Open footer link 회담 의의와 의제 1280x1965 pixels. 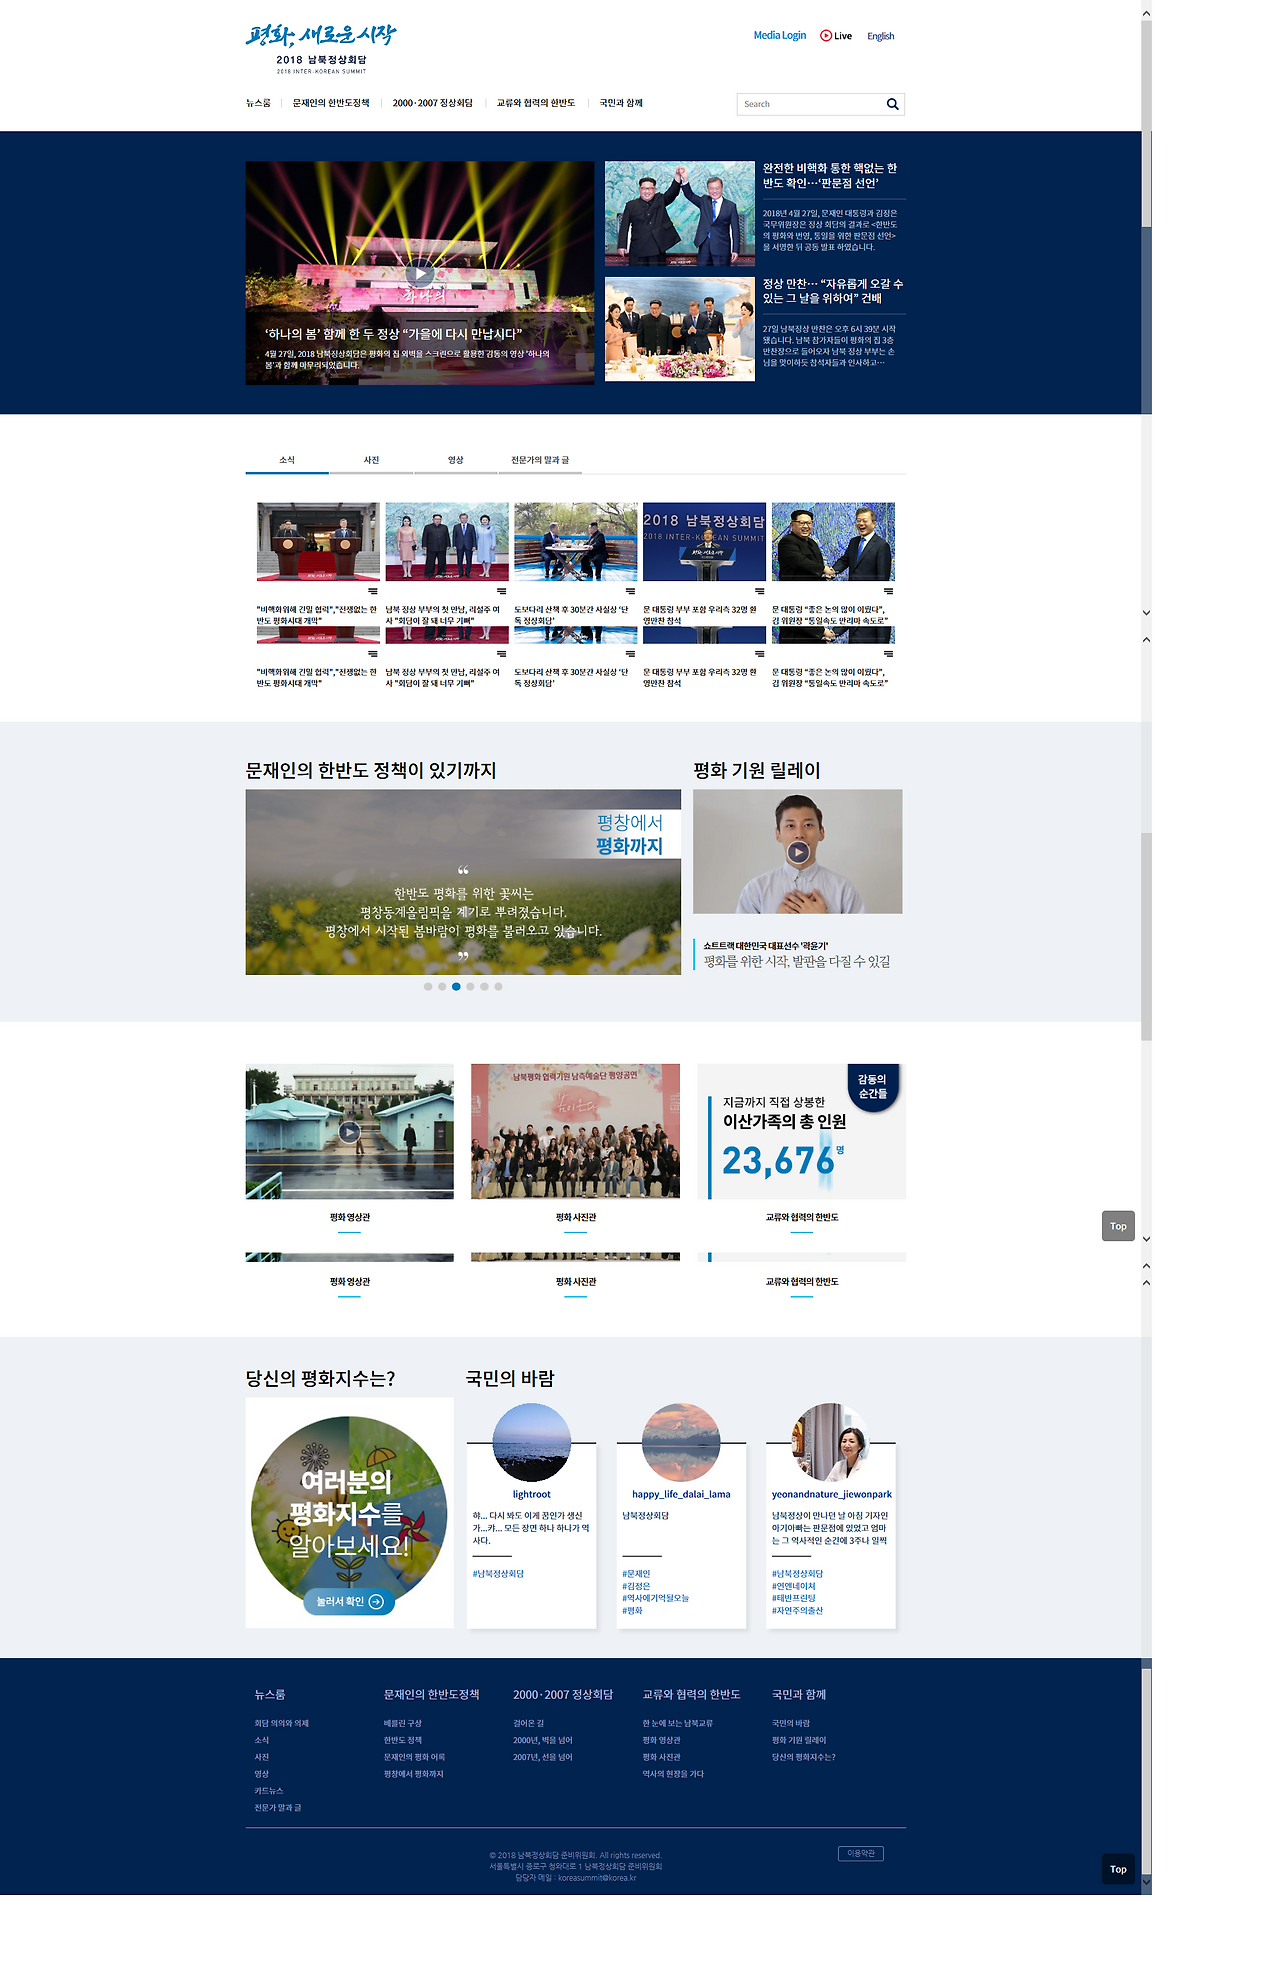[282, 1724]
